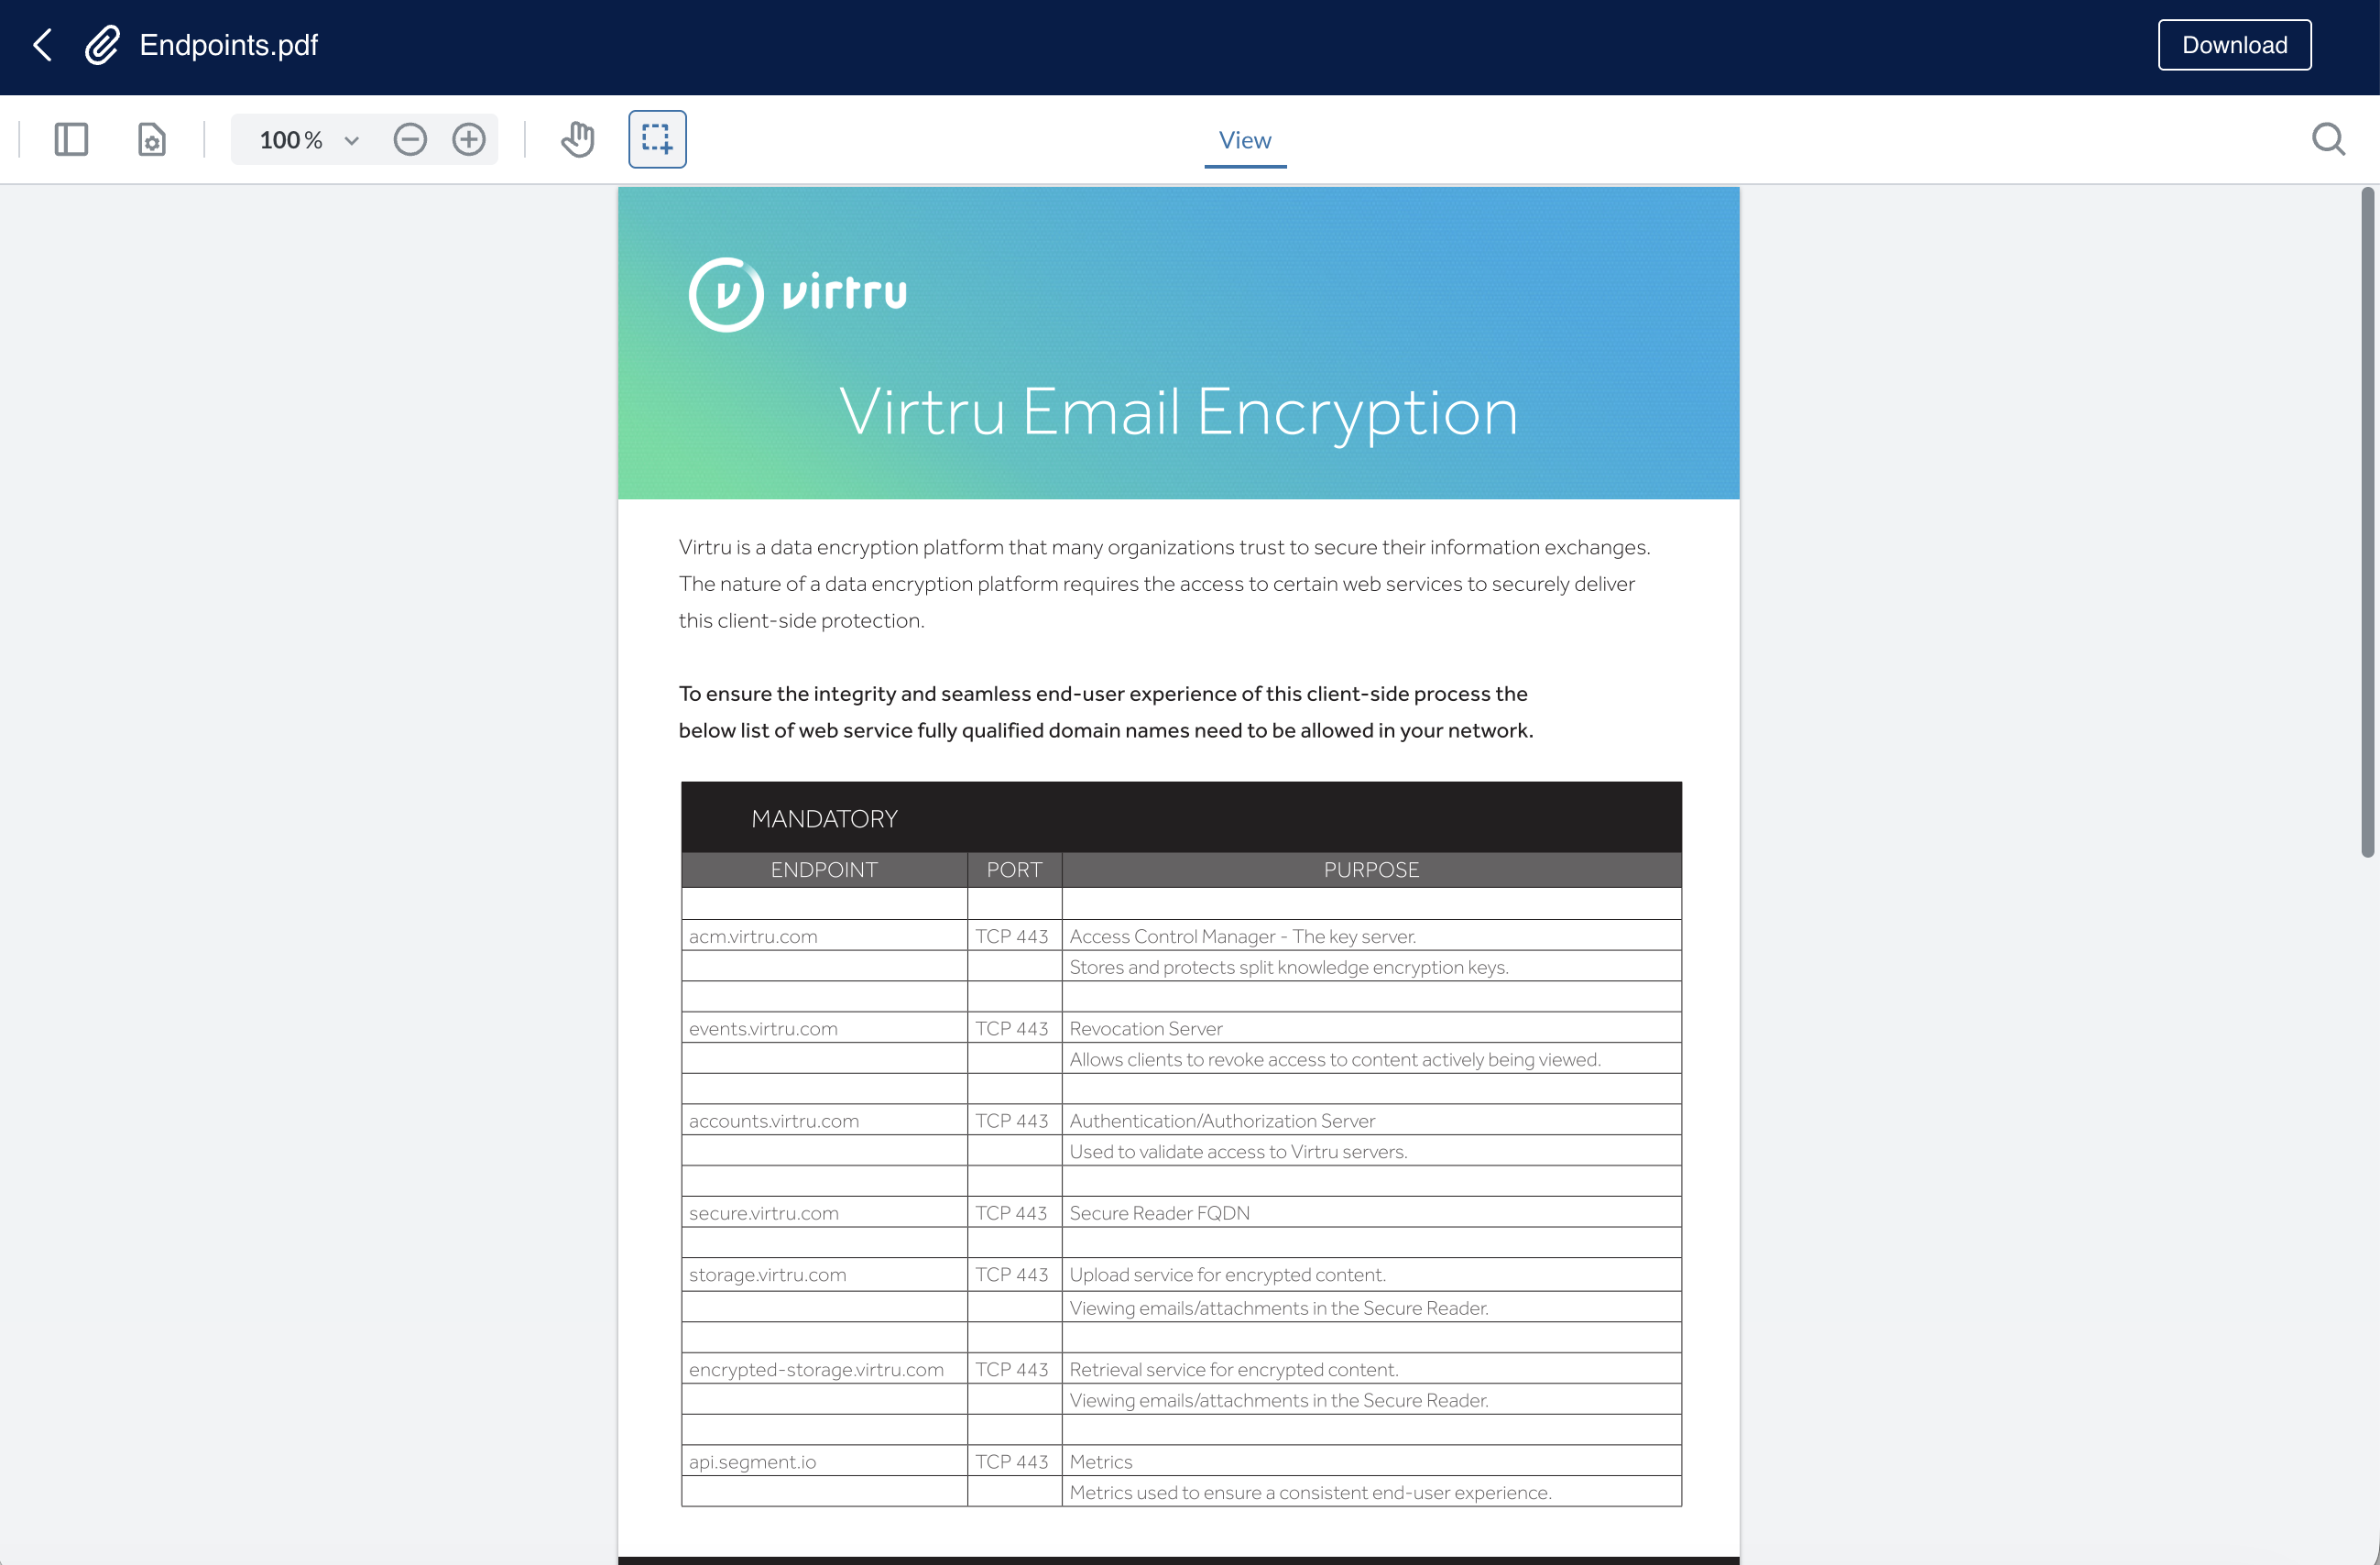Open search with magnifier icon

tap(2327, 139)
